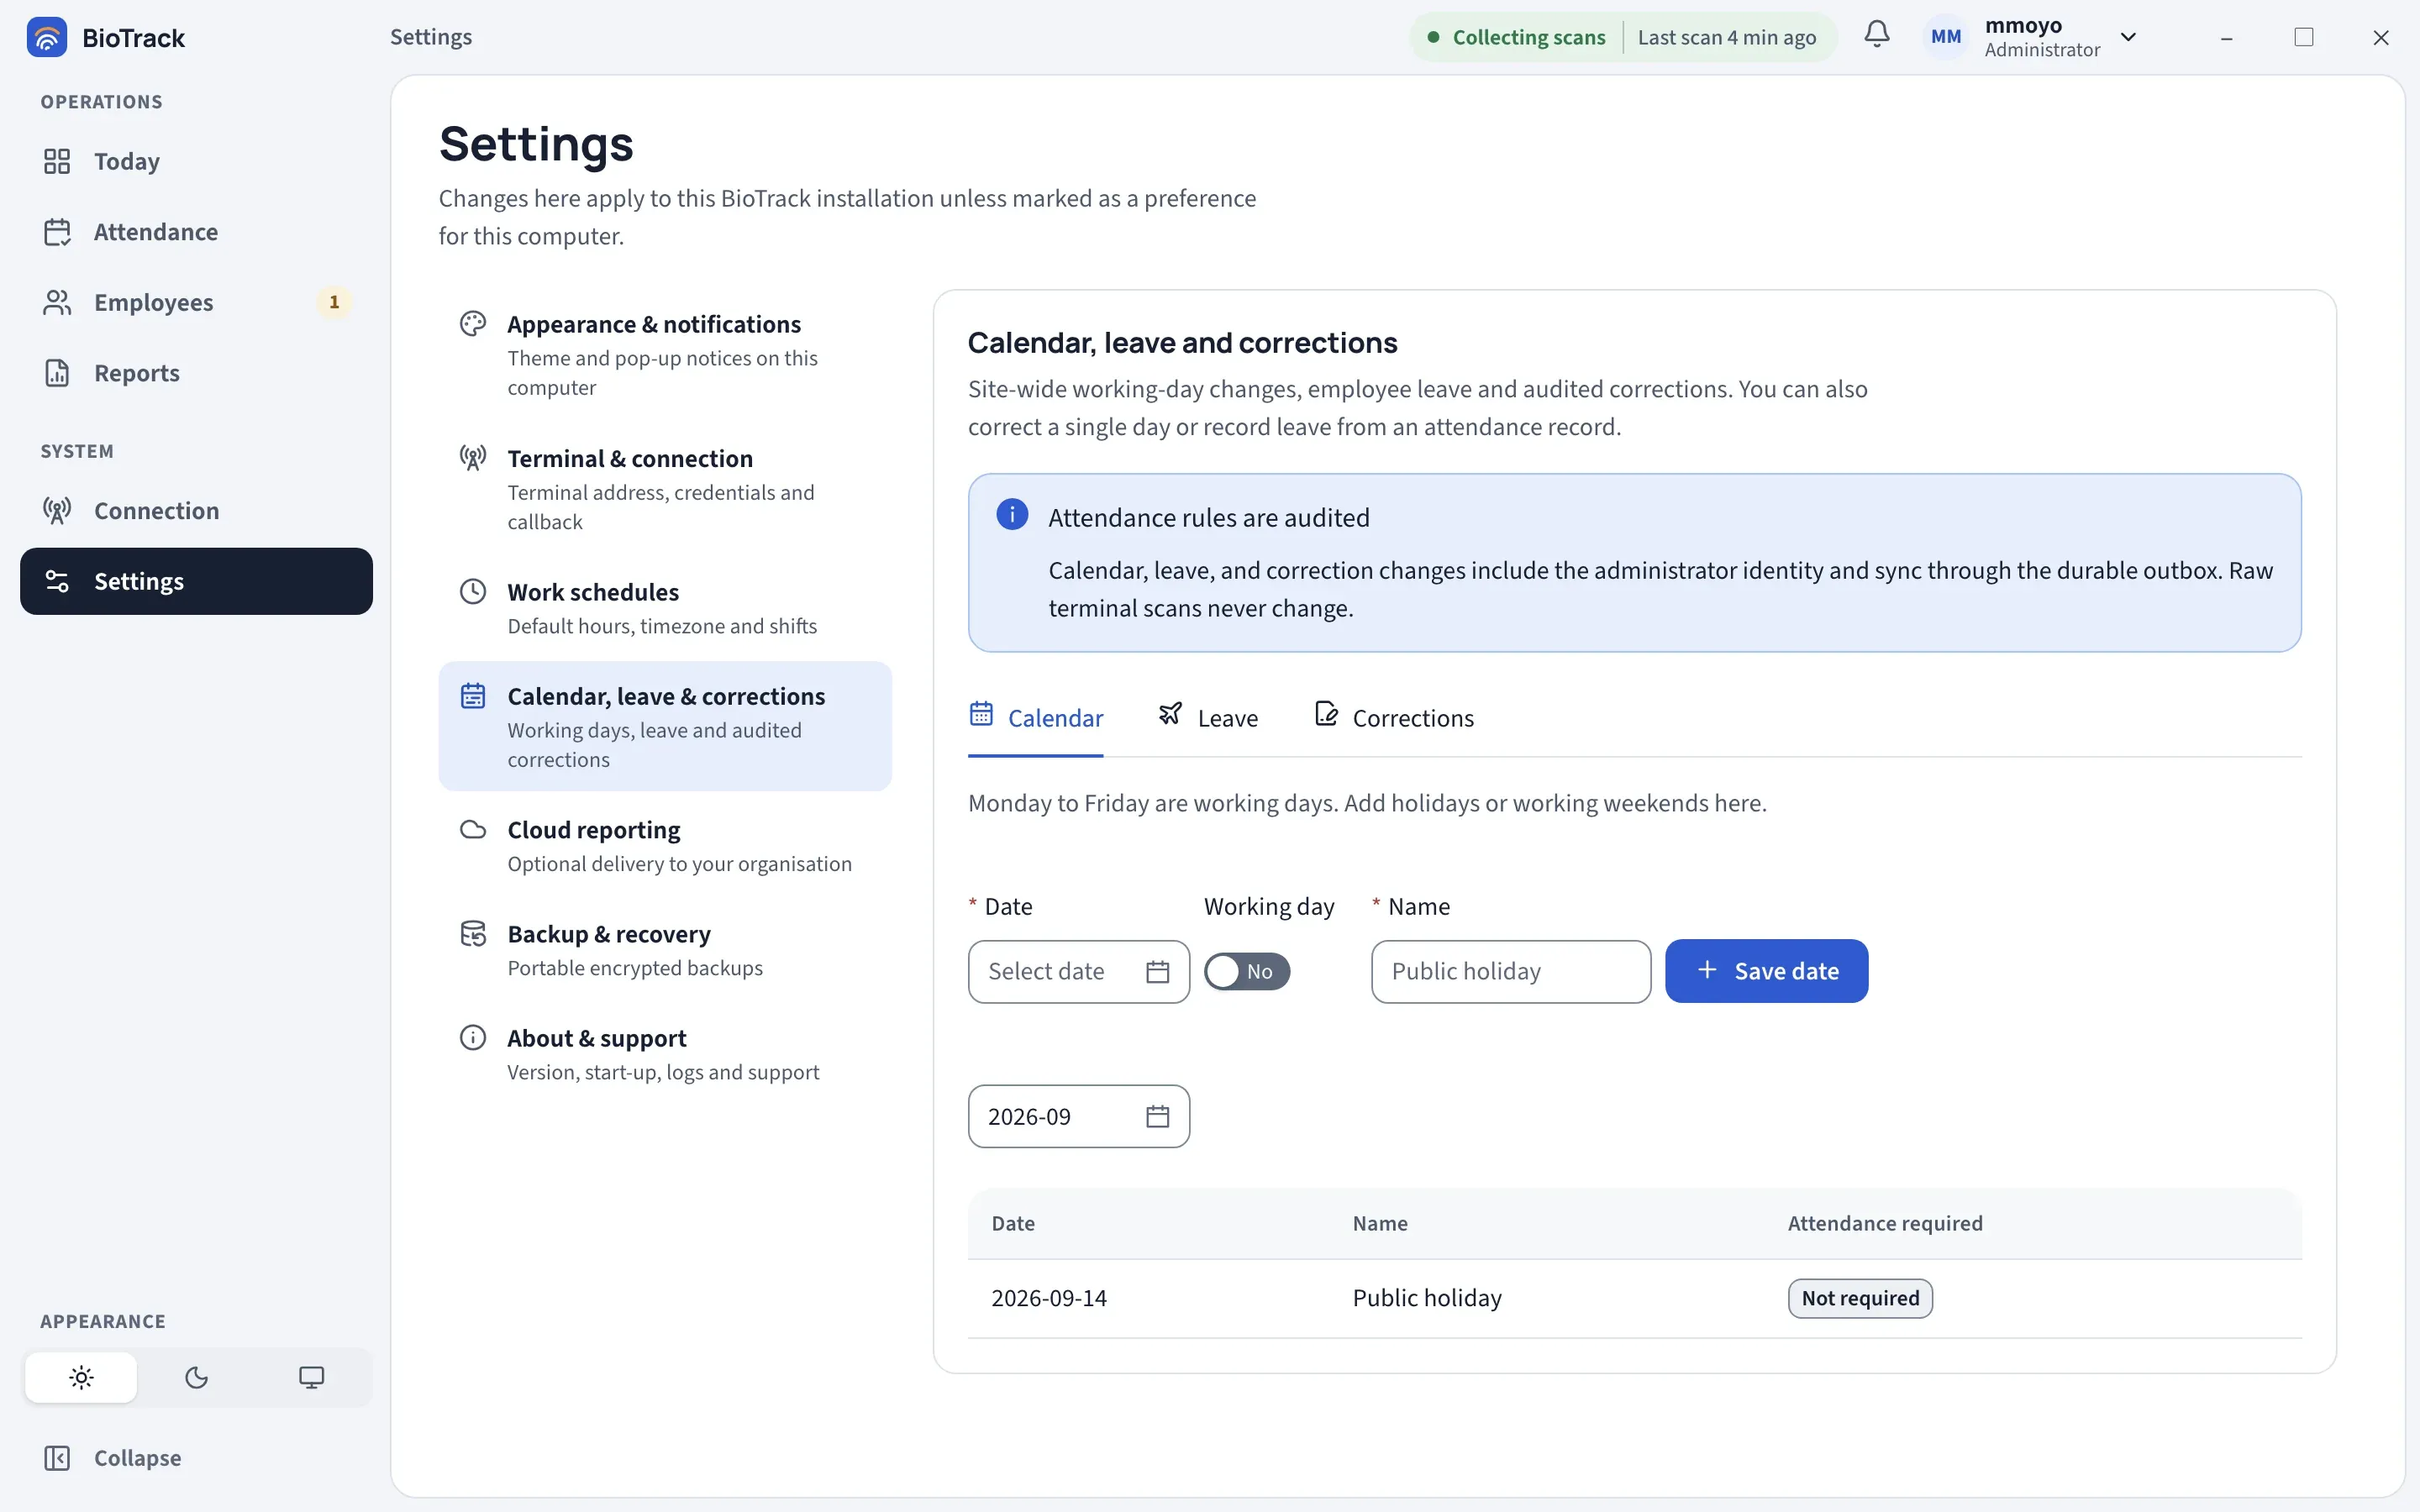Screen dimensions: 2420x1512
Task: Select Settings in the sidebar
Action: tap(196, 581)
